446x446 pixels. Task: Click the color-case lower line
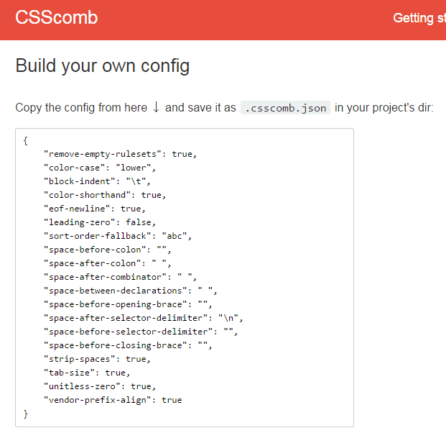100,168
